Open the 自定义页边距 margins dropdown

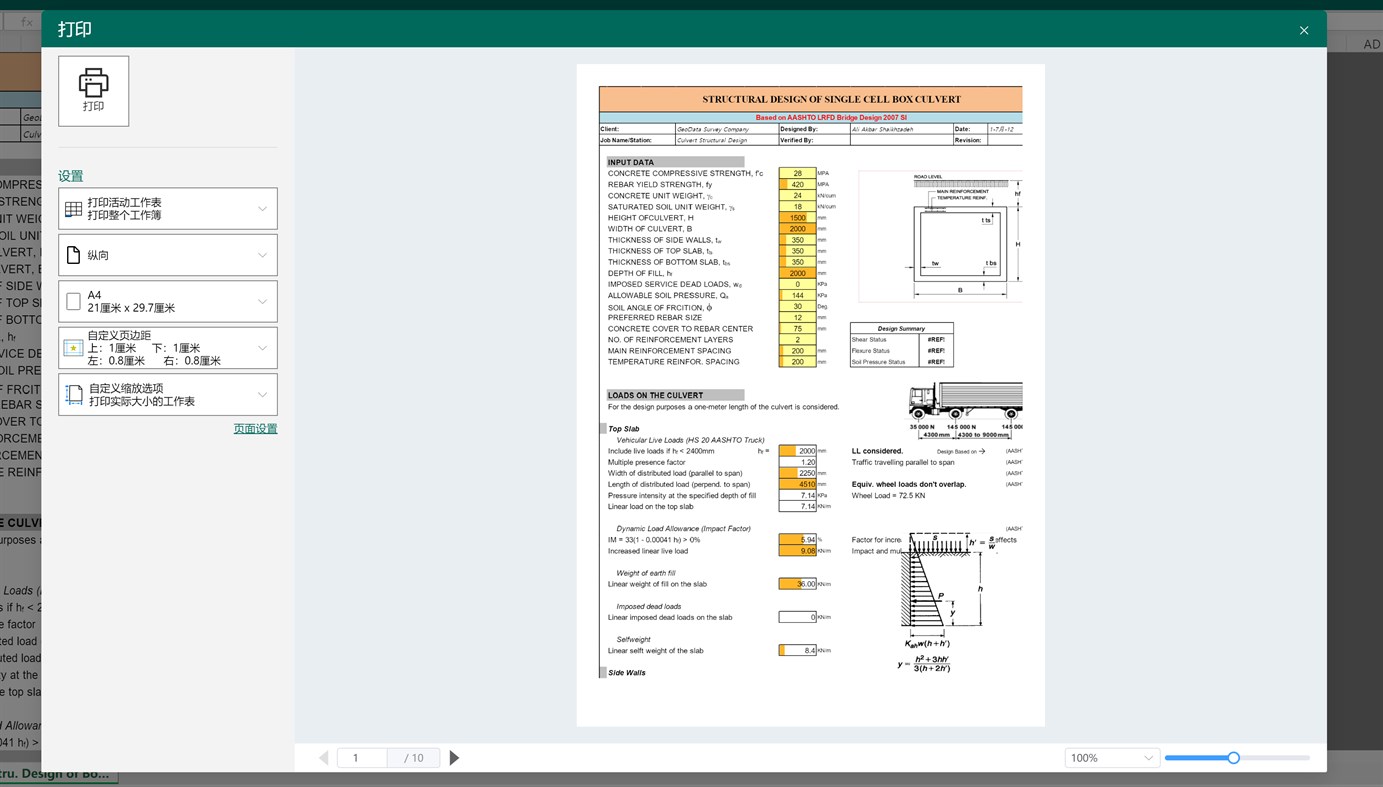(x=260, y=347)
